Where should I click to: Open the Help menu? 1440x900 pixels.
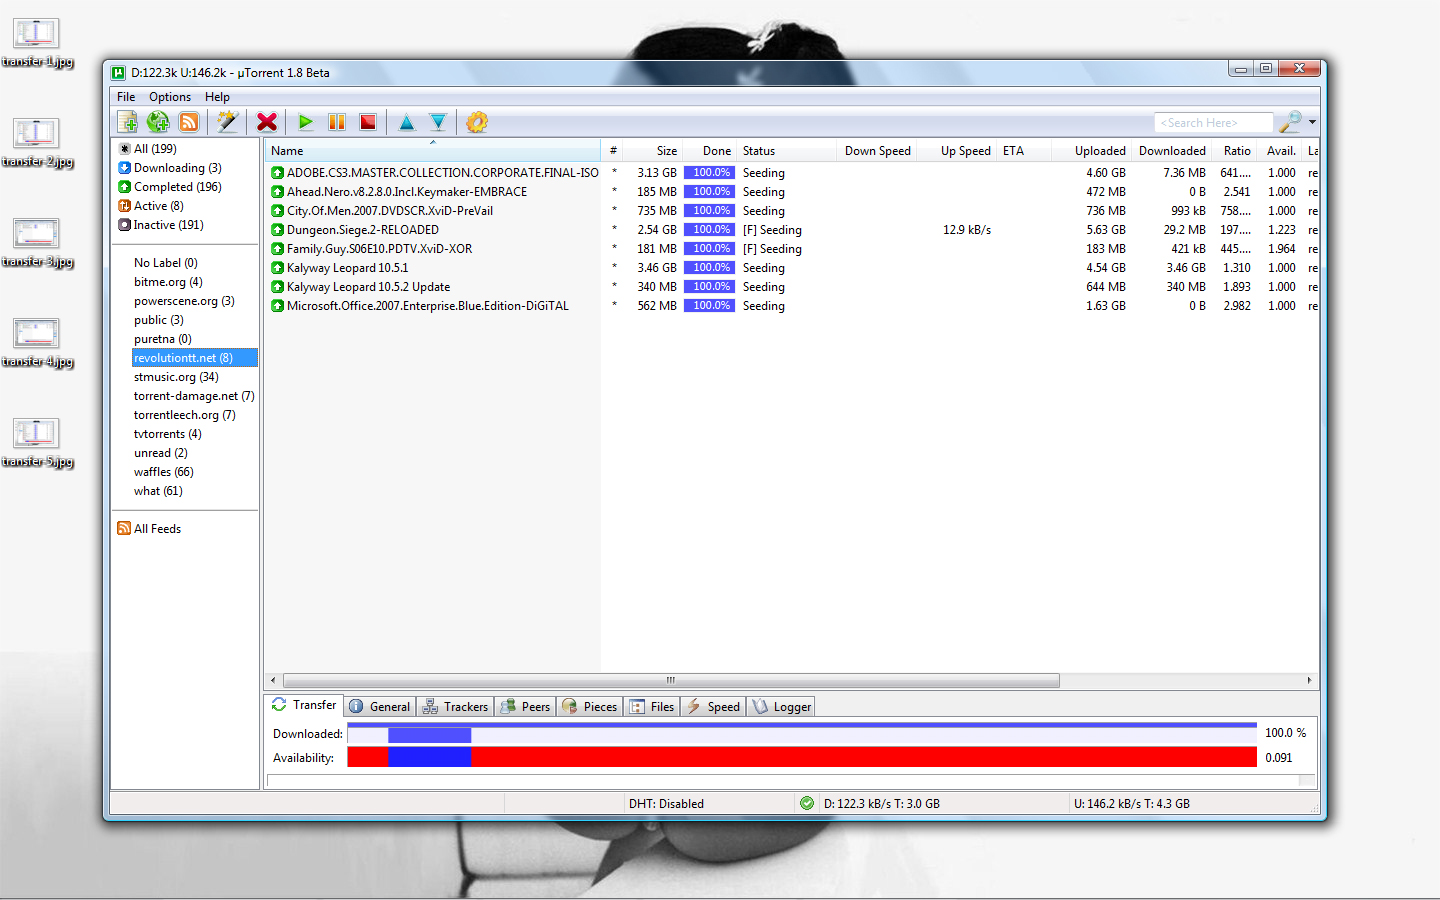point(217,97)
